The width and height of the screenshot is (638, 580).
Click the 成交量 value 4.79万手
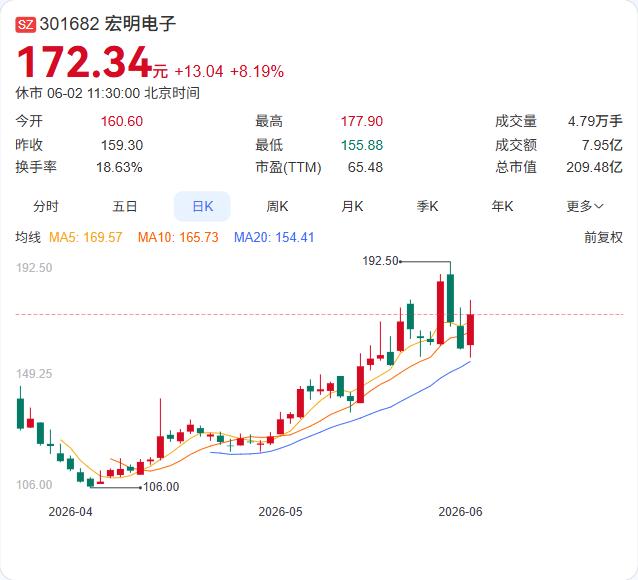click(595, 121)
